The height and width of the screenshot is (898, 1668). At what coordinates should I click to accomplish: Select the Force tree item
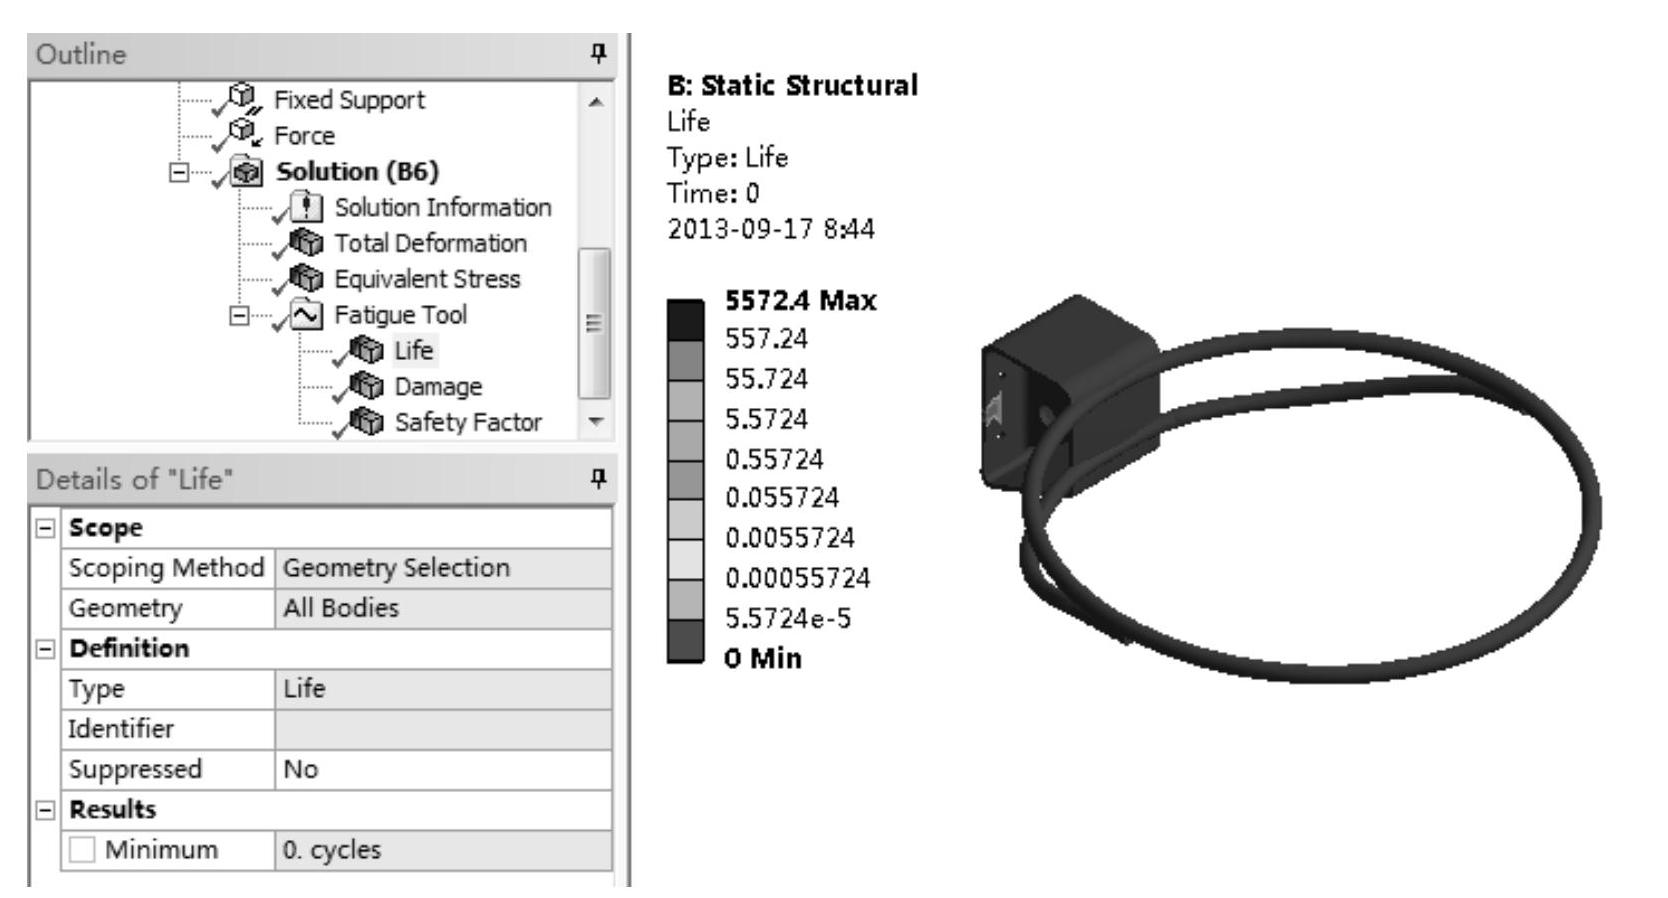305,136
